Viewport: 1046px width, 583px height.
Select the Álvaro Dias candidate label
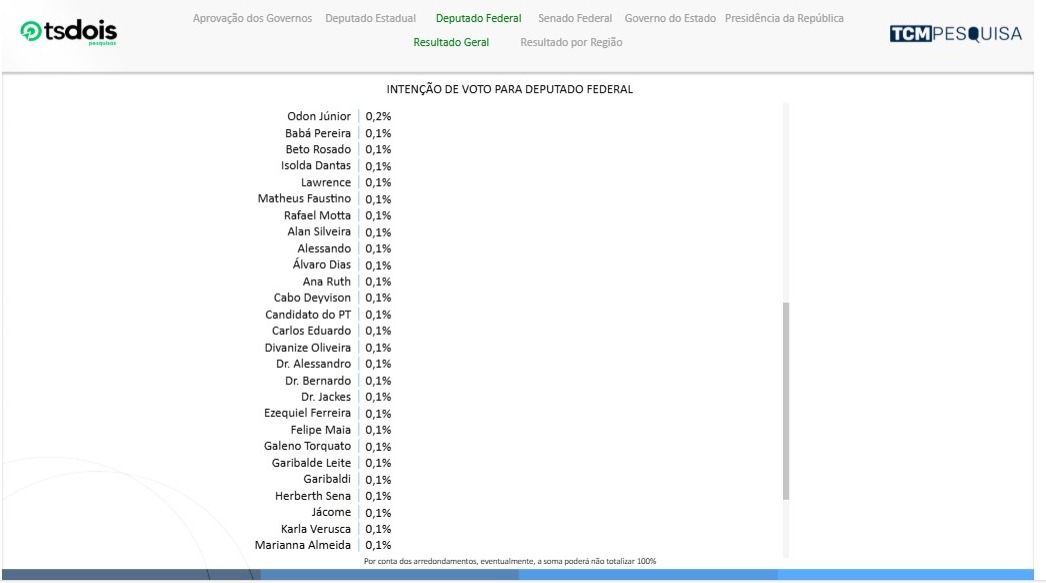[x=322, y=265]
